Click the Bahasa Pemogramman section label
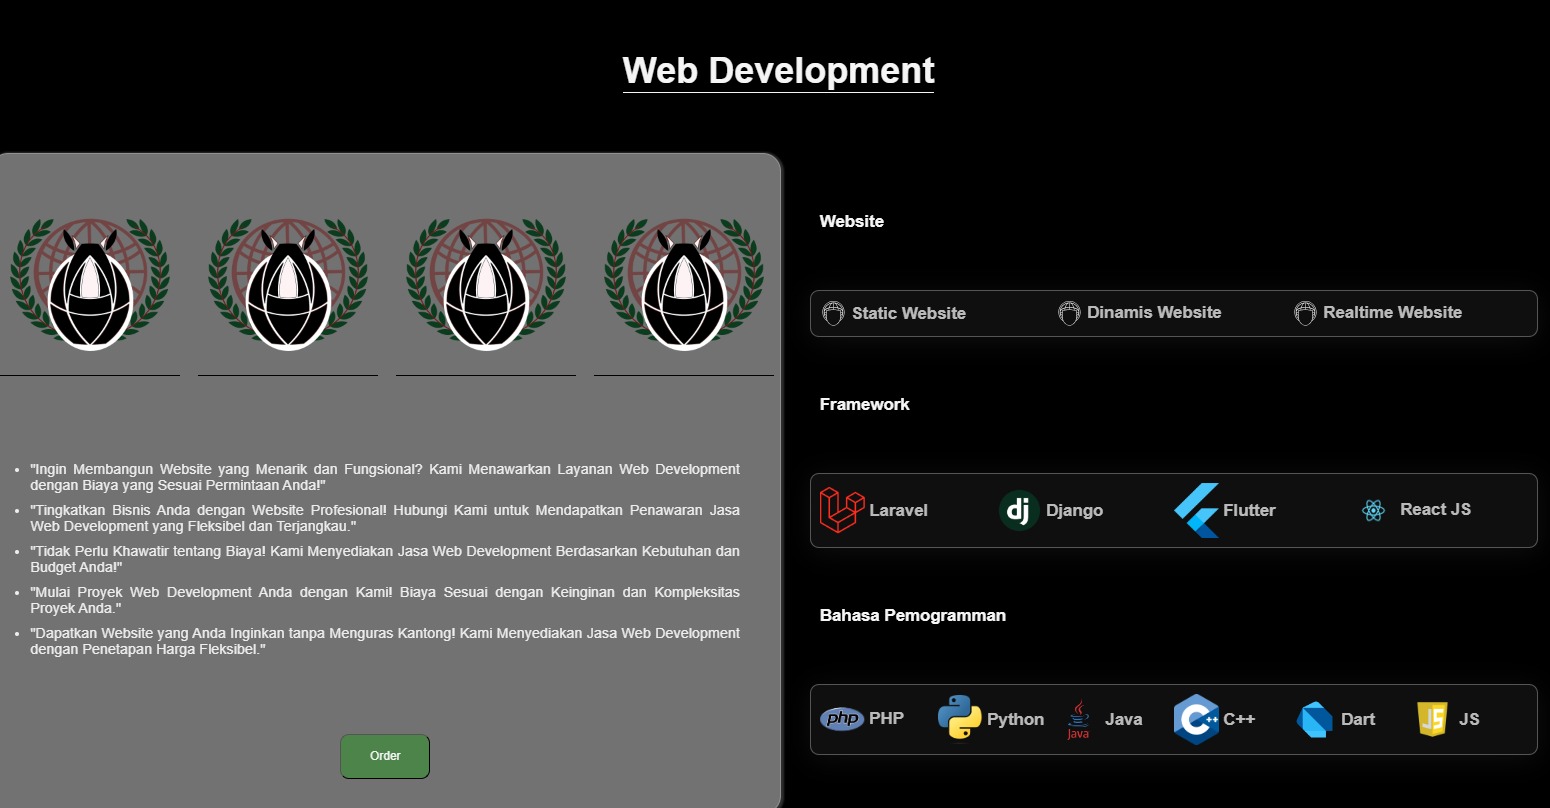Screen dimensions: 1550x808 [912, 615]
